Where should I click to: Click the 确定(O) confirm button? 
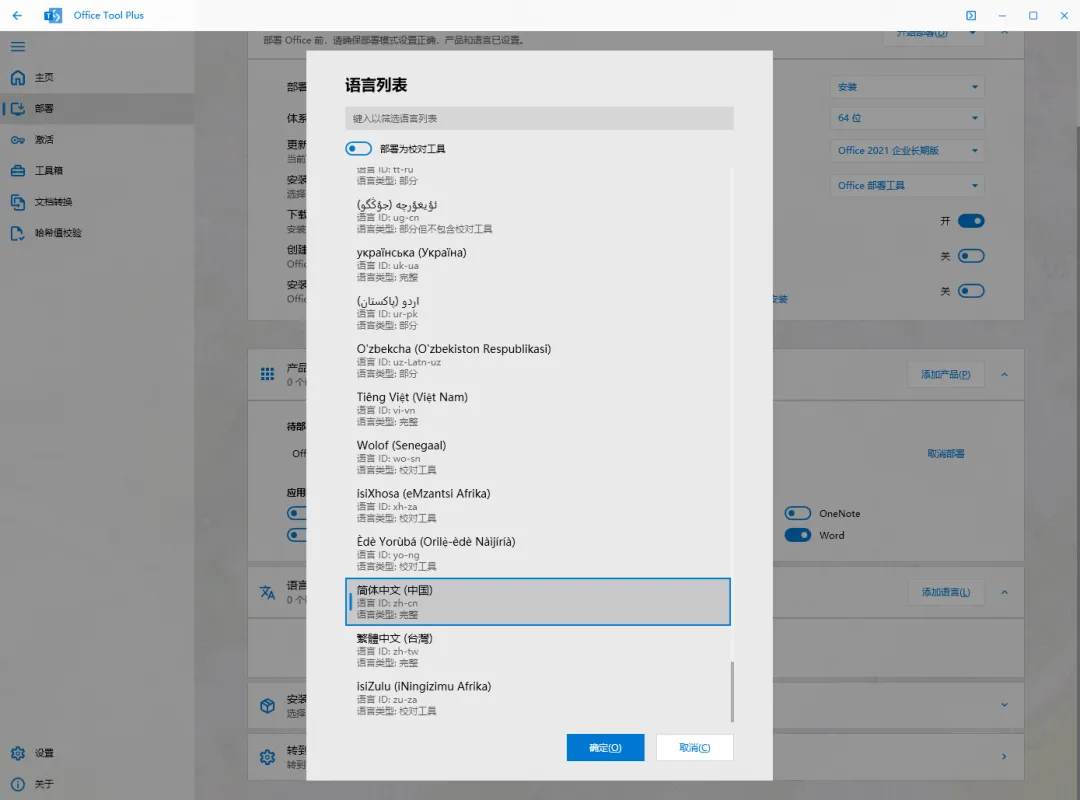point(605,748)
